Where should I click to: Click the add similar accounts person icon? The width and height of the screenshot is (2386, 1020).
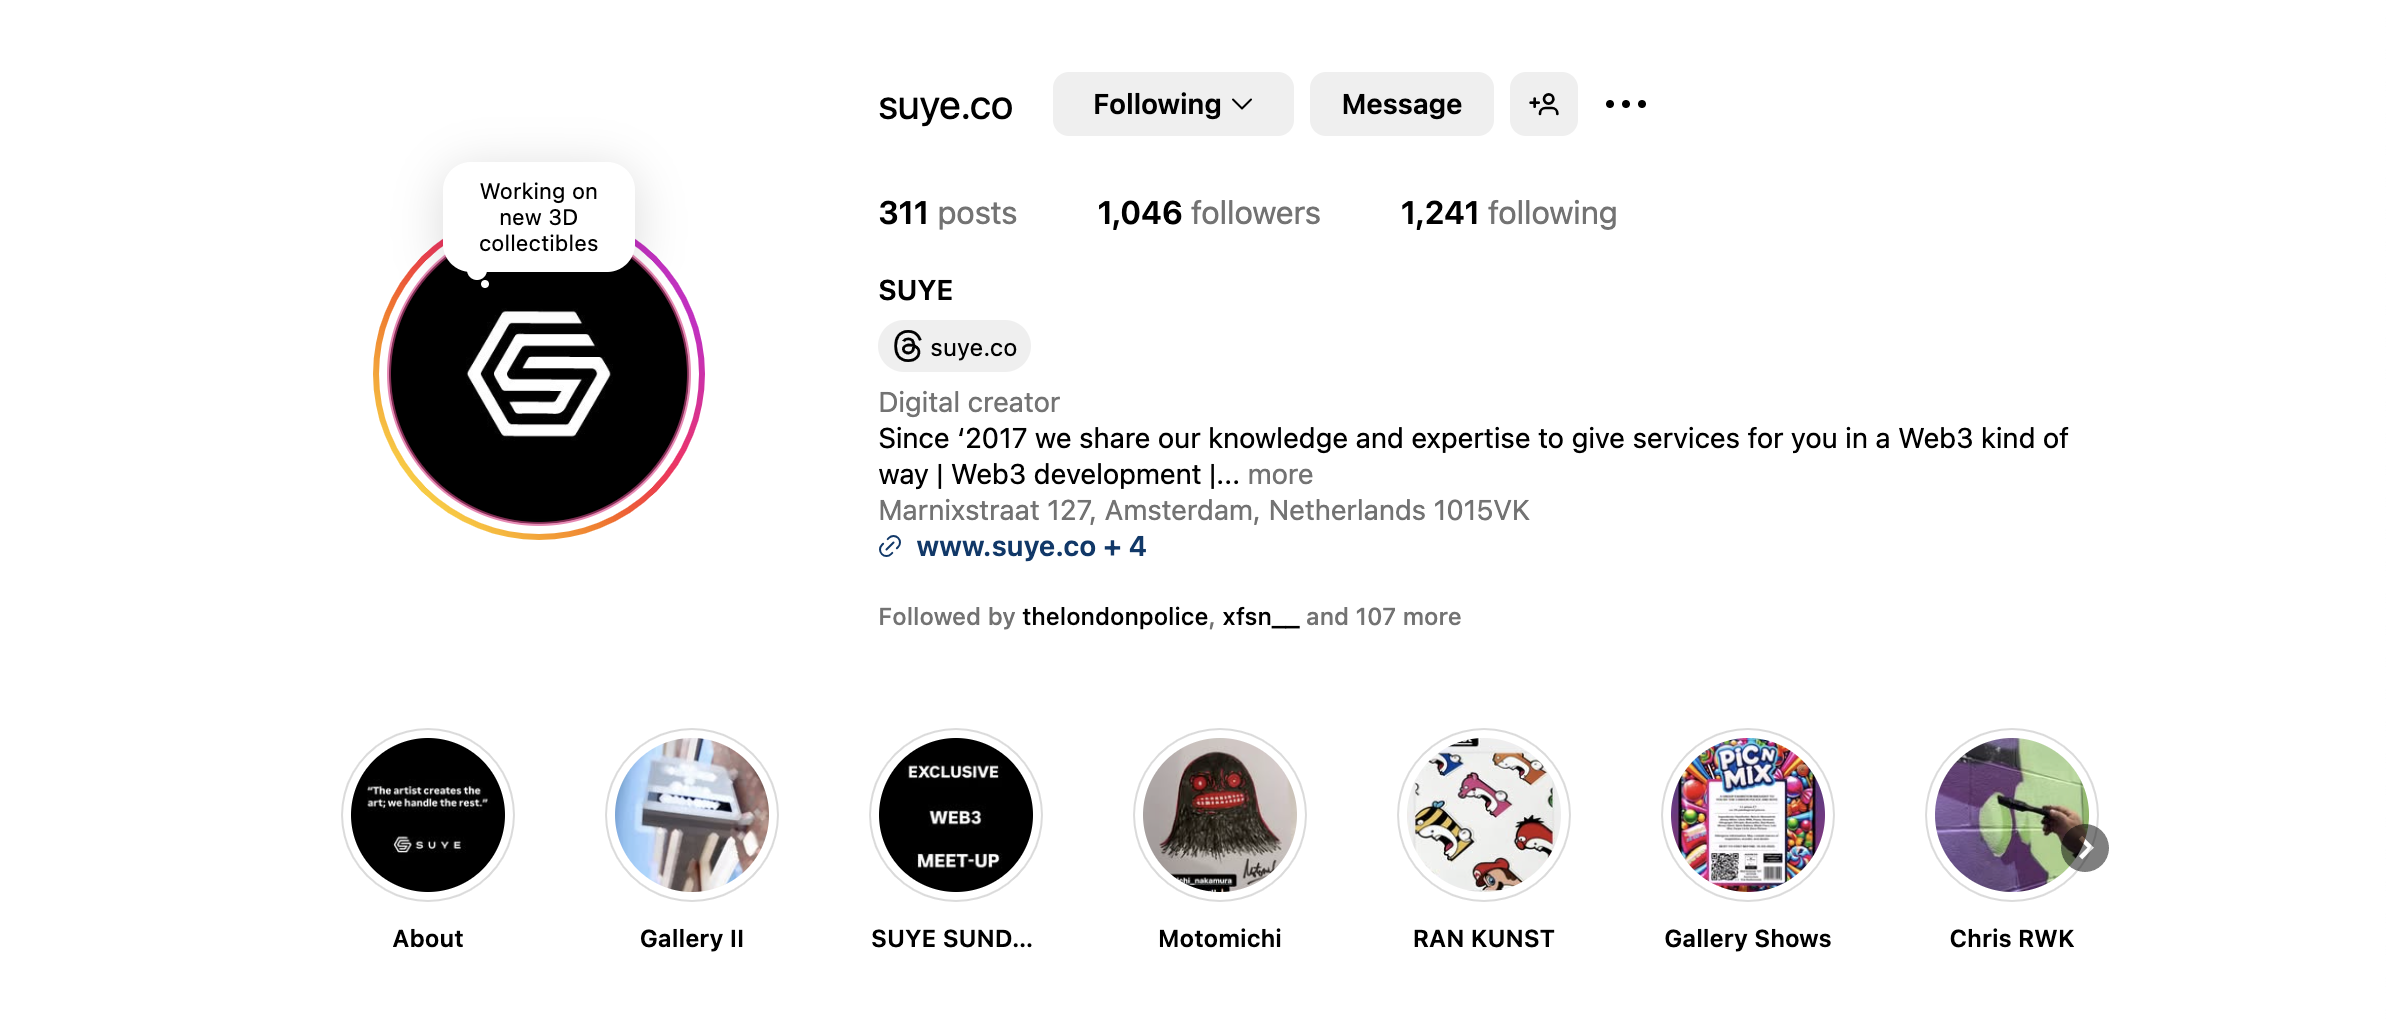pyautogui.click(x=1543, y=104)
